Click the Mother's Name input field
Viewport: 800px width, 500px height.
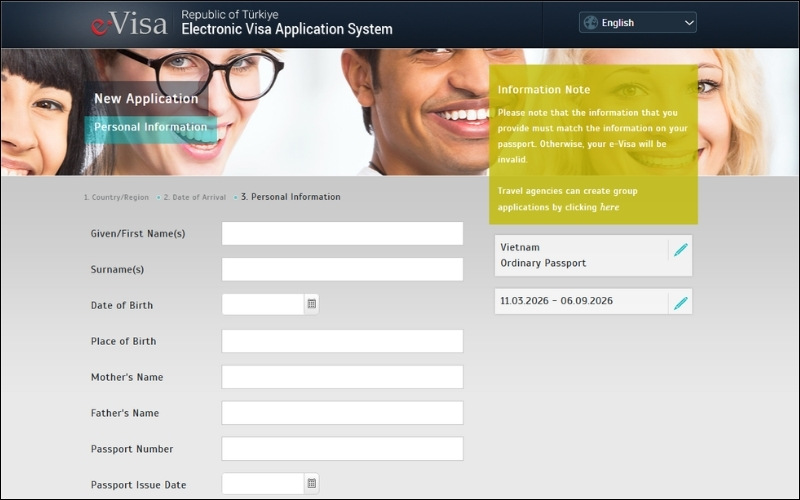tap(342, 377)
